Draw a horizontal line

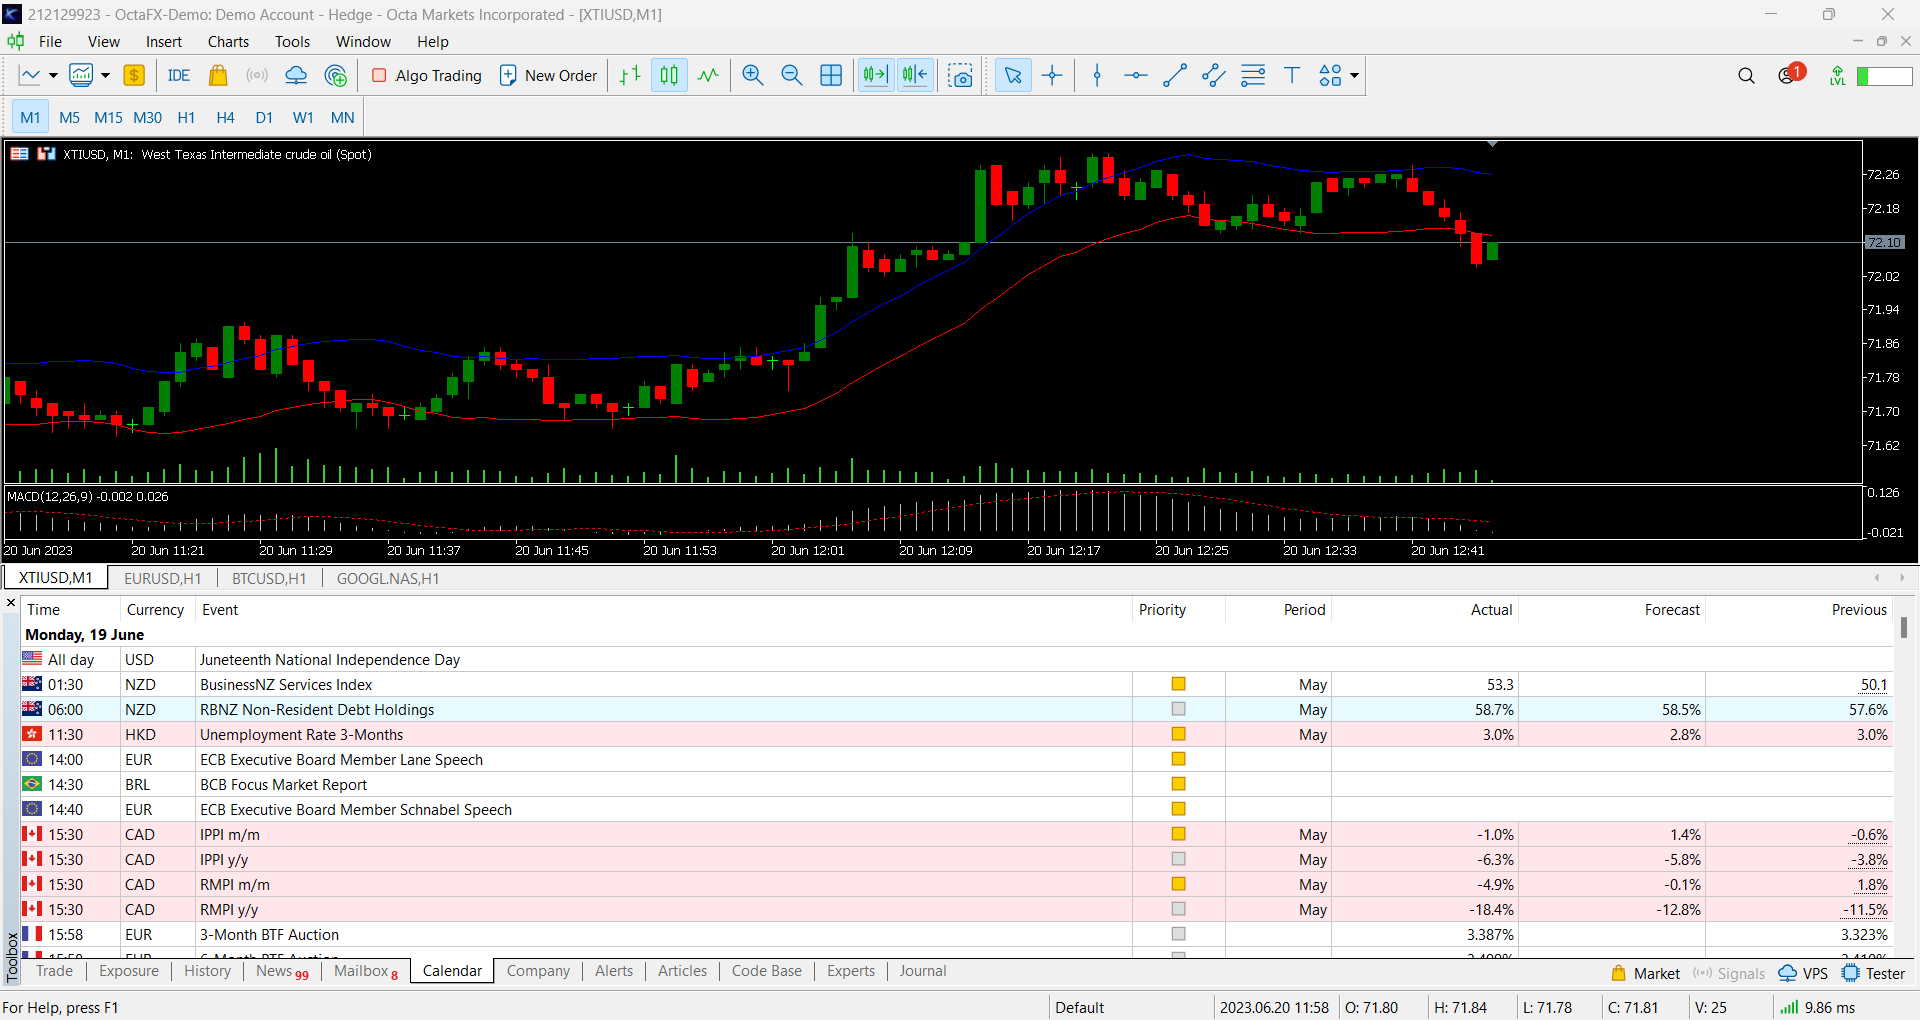point(1136,75)
